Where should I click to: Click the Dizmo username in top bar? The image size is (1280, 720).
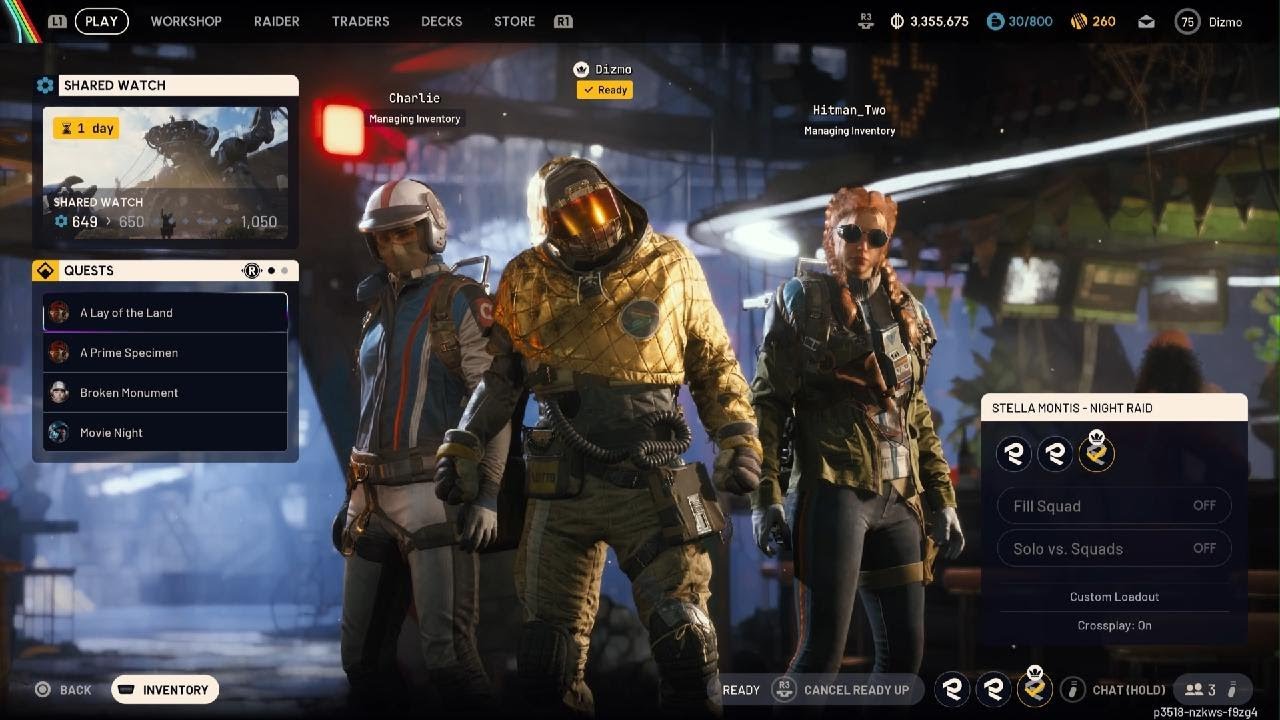(x=1225, y=21)
